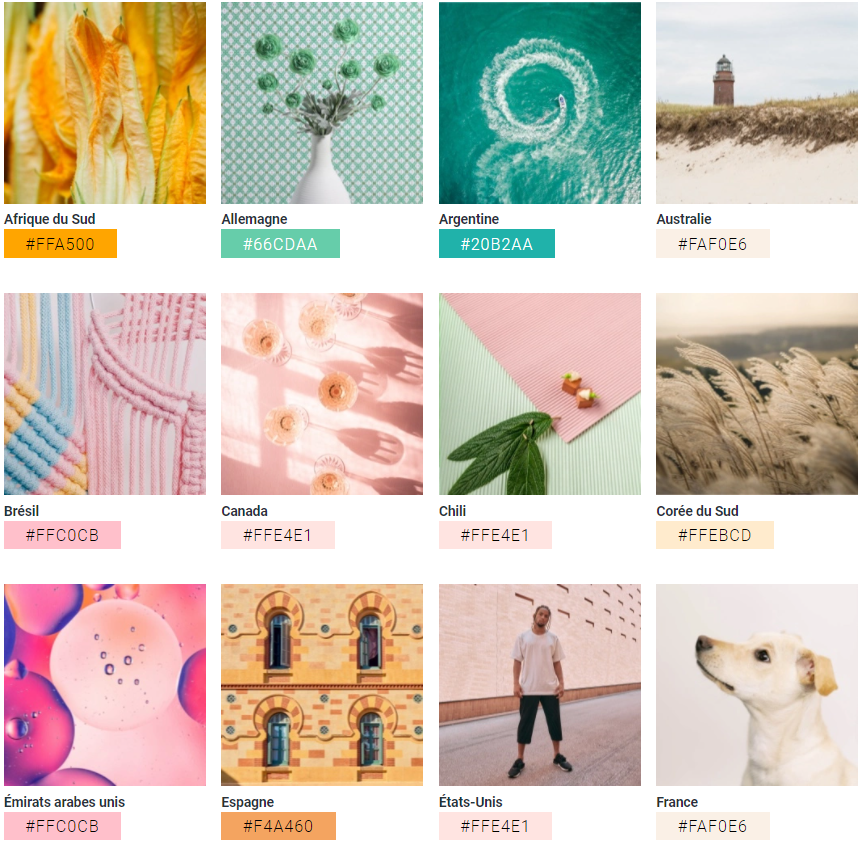Viewport: 863px width, 844px height.
Task: Open the Afrique du Sud yellow flowers photo
Action: [x=105, y=103]
